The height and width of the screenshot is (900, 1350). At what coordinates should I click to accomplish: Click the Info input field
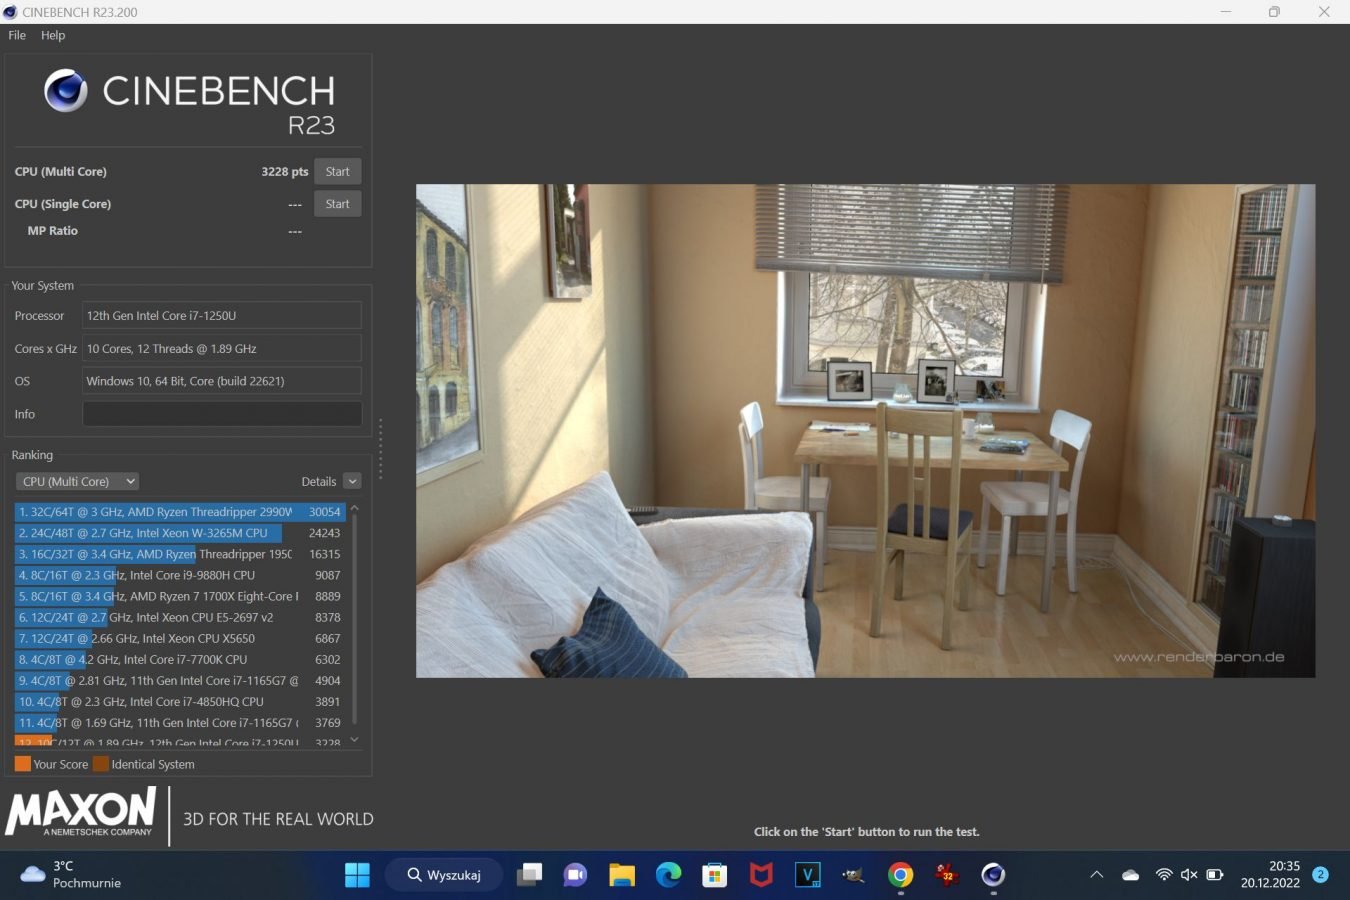click(221, 414)
